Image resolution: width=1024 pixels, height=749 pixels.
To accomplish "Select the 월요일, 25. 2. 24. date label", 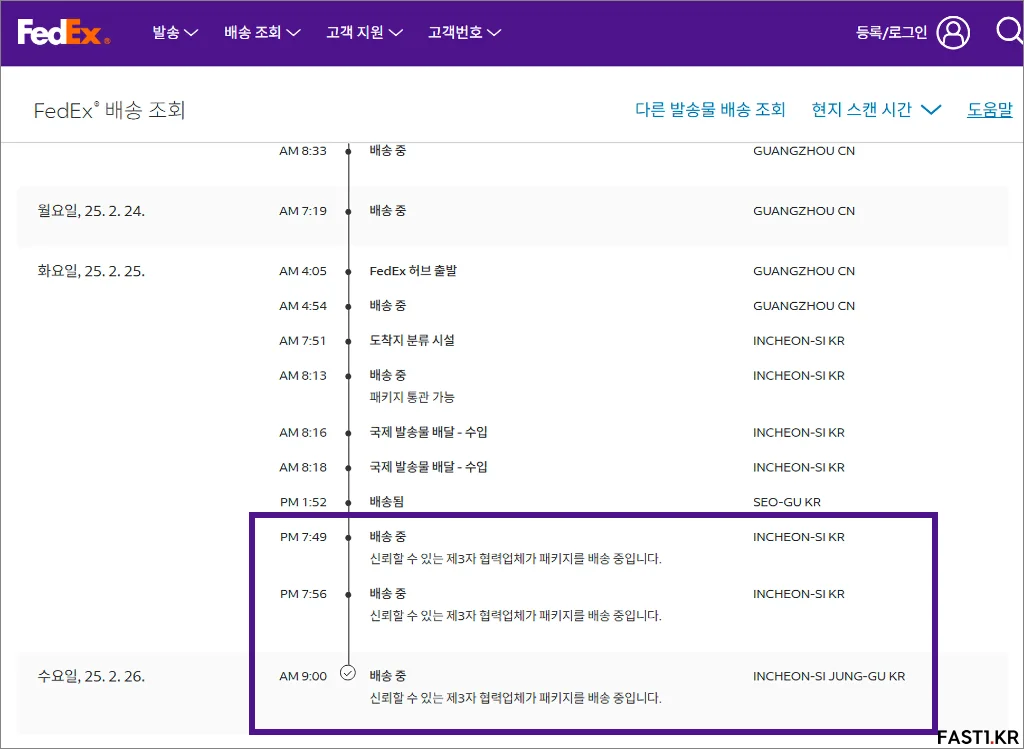I will pos(91,211).
